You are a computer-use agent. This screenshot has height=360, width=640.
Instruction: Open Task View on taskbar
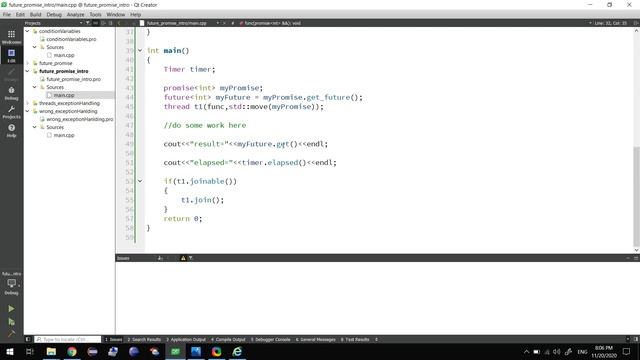pos(30,351)
